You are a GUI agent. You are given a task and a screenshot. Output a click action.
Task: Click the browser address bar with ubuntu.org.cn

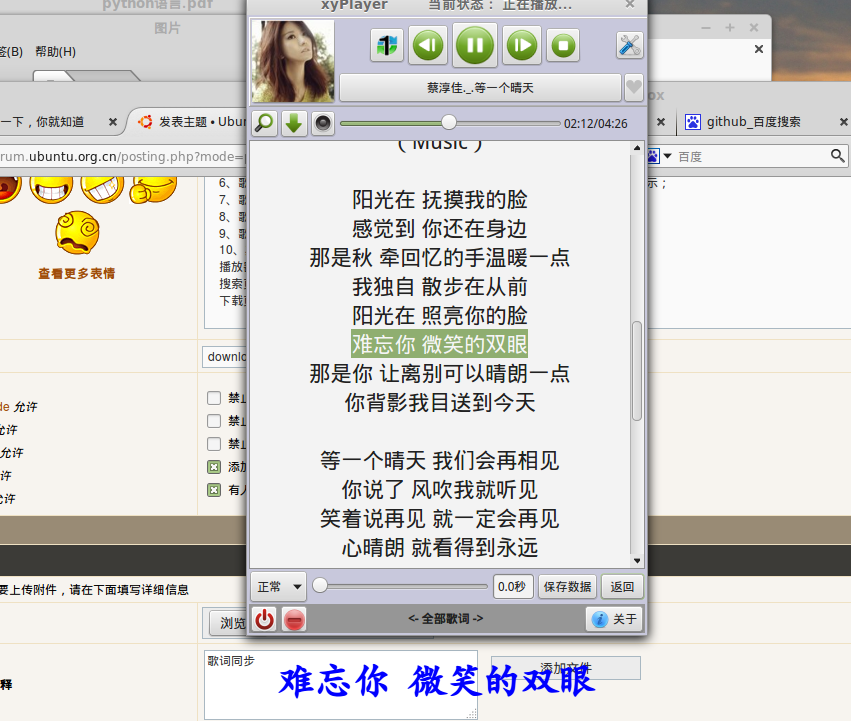tap(122, 156)
